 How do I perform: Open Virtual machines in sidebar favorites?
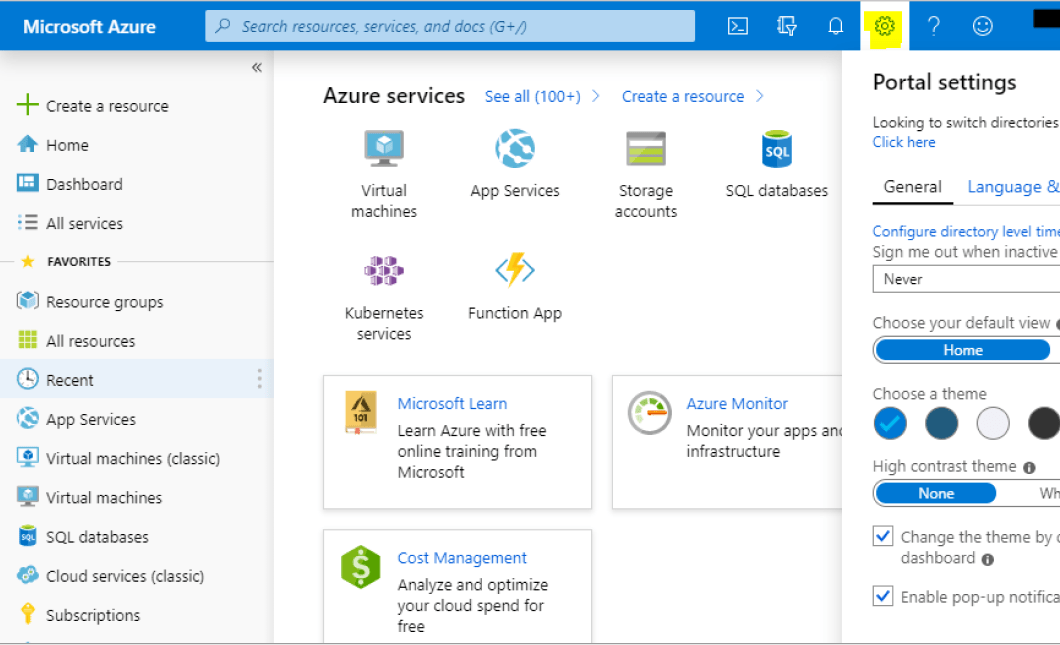coord(103,498)
